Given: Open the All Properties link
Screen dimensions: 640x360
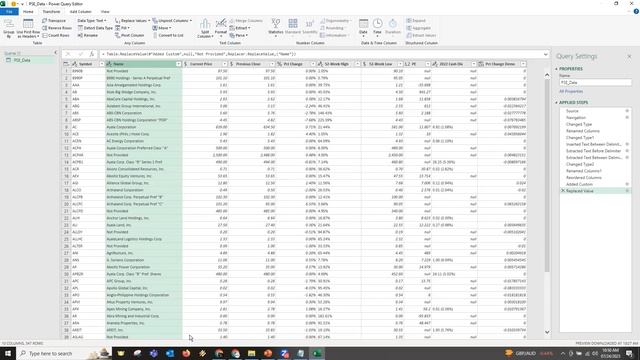Looking at the screenshot, I should point(571,91).
